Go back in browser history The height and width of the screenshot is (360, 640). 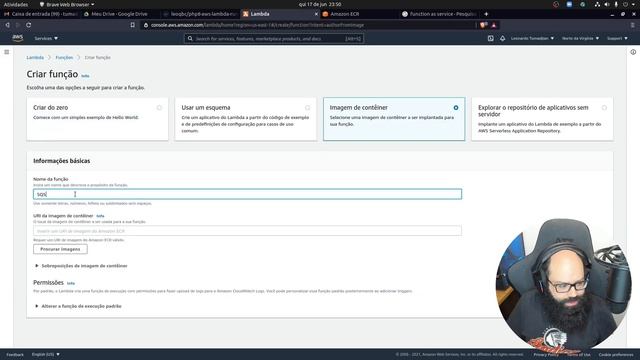(x=7, y=25)
